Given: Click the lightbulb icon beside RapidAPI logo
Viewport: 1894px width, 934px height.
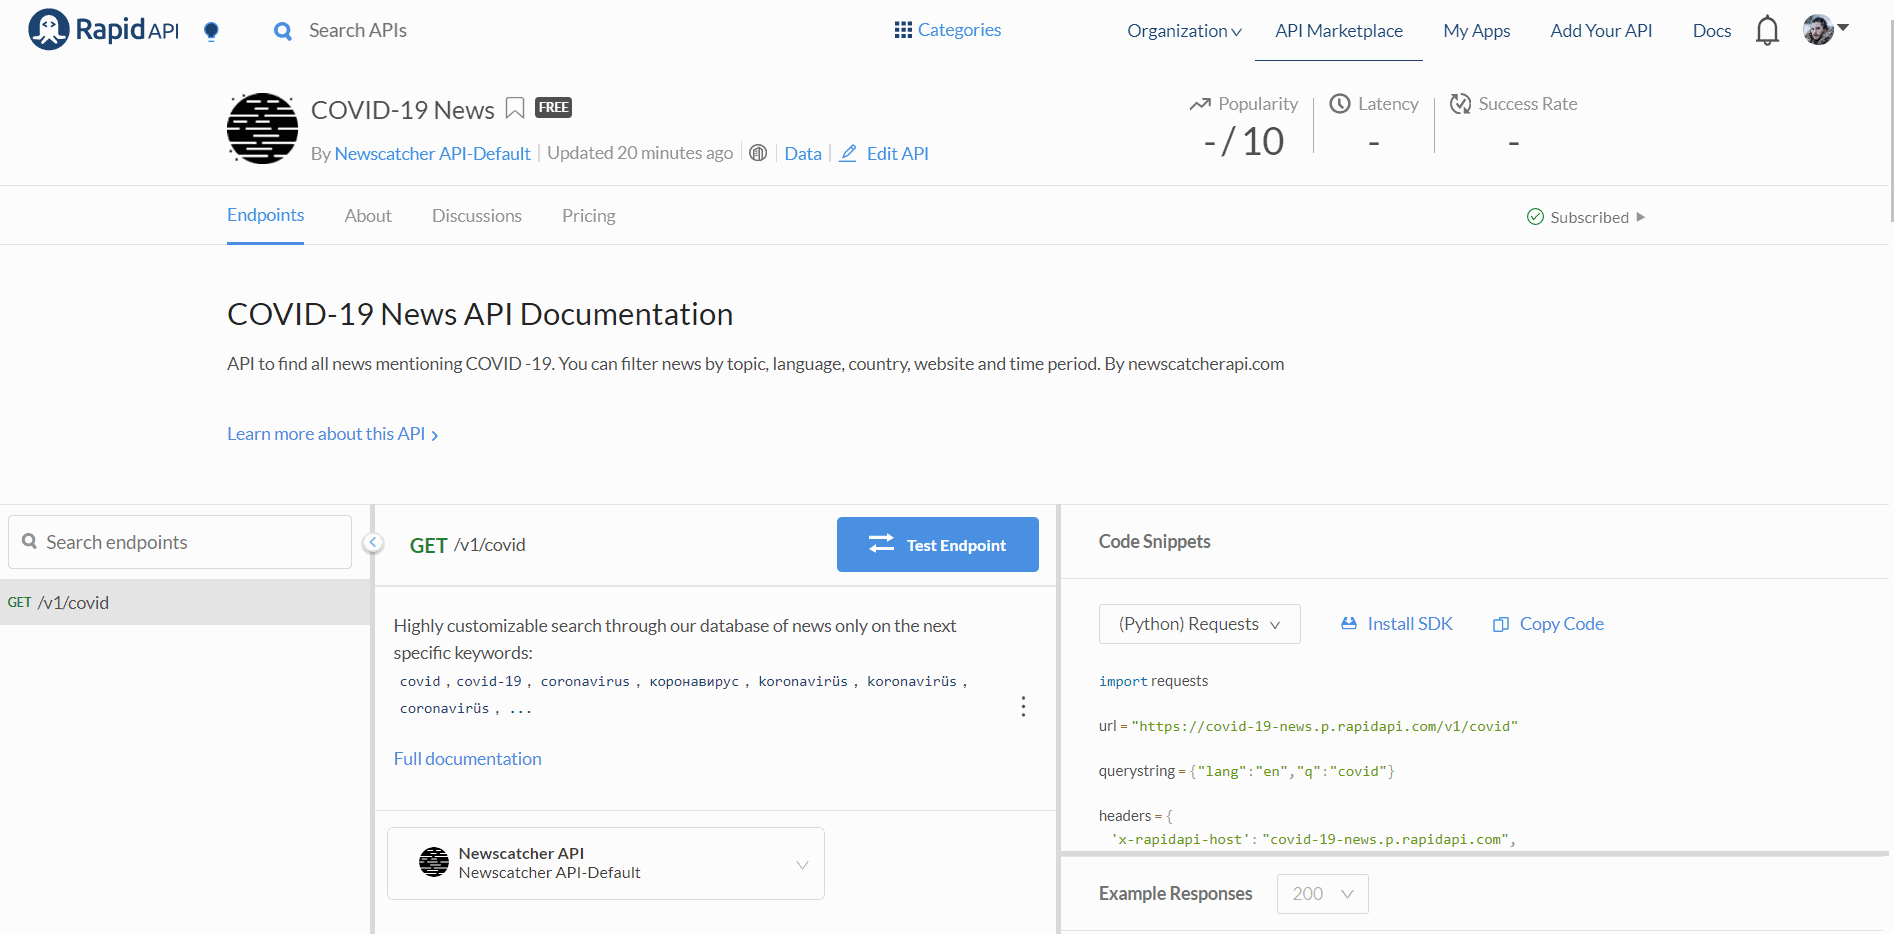Looking at the screenshot, I should click(x=211, y=31).
